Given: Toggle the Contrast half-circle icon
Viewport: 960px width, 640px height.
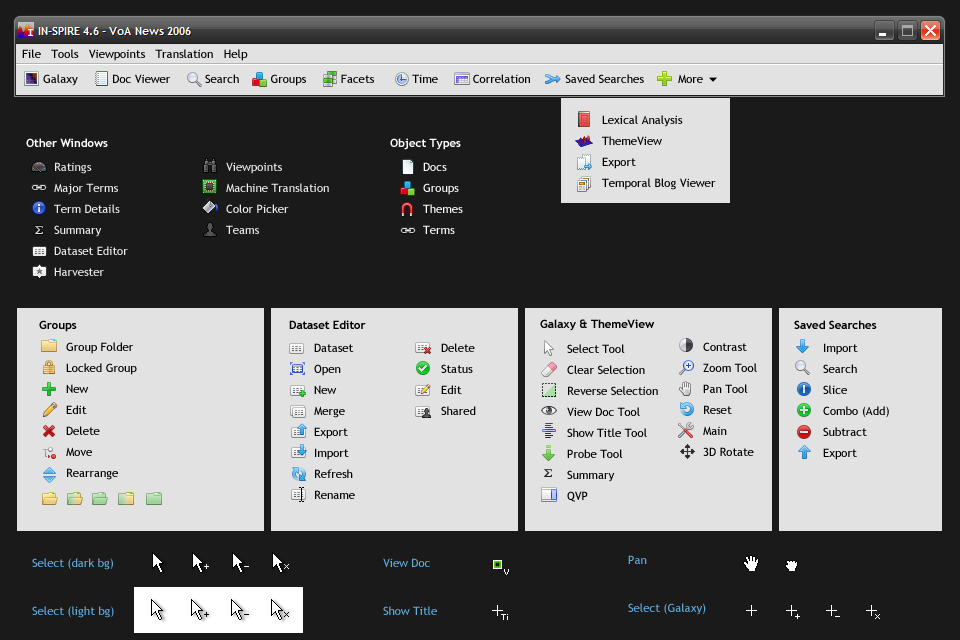Looking at the screenshot, I should (686, 346).
